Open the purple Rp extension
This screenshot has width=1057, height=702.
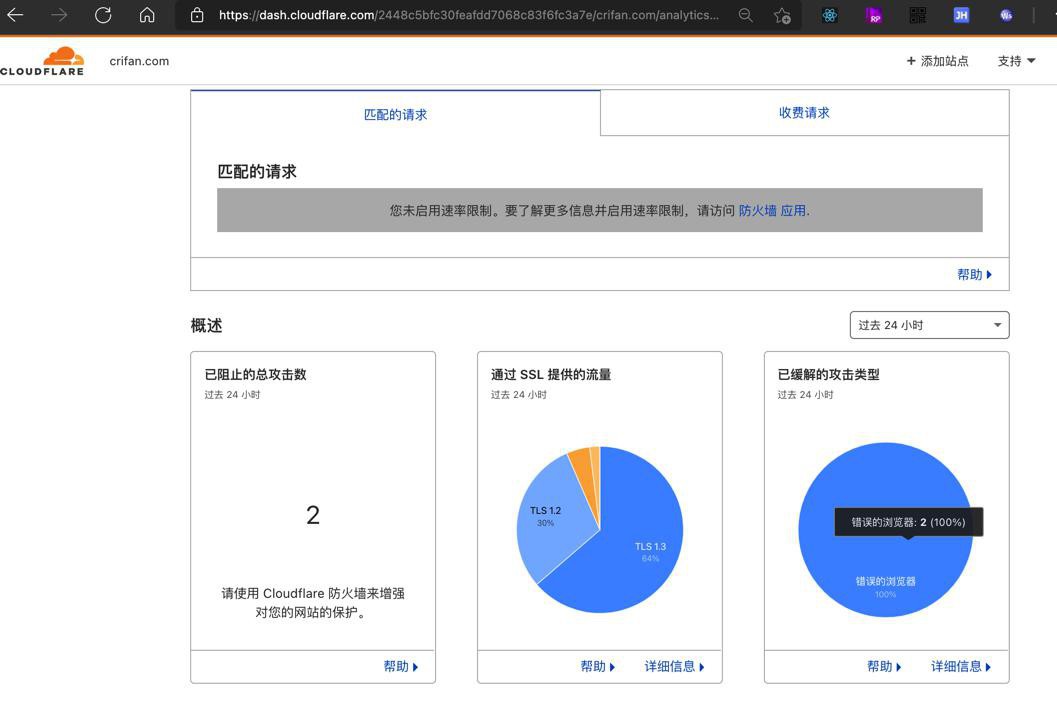[x=874, y=15]
